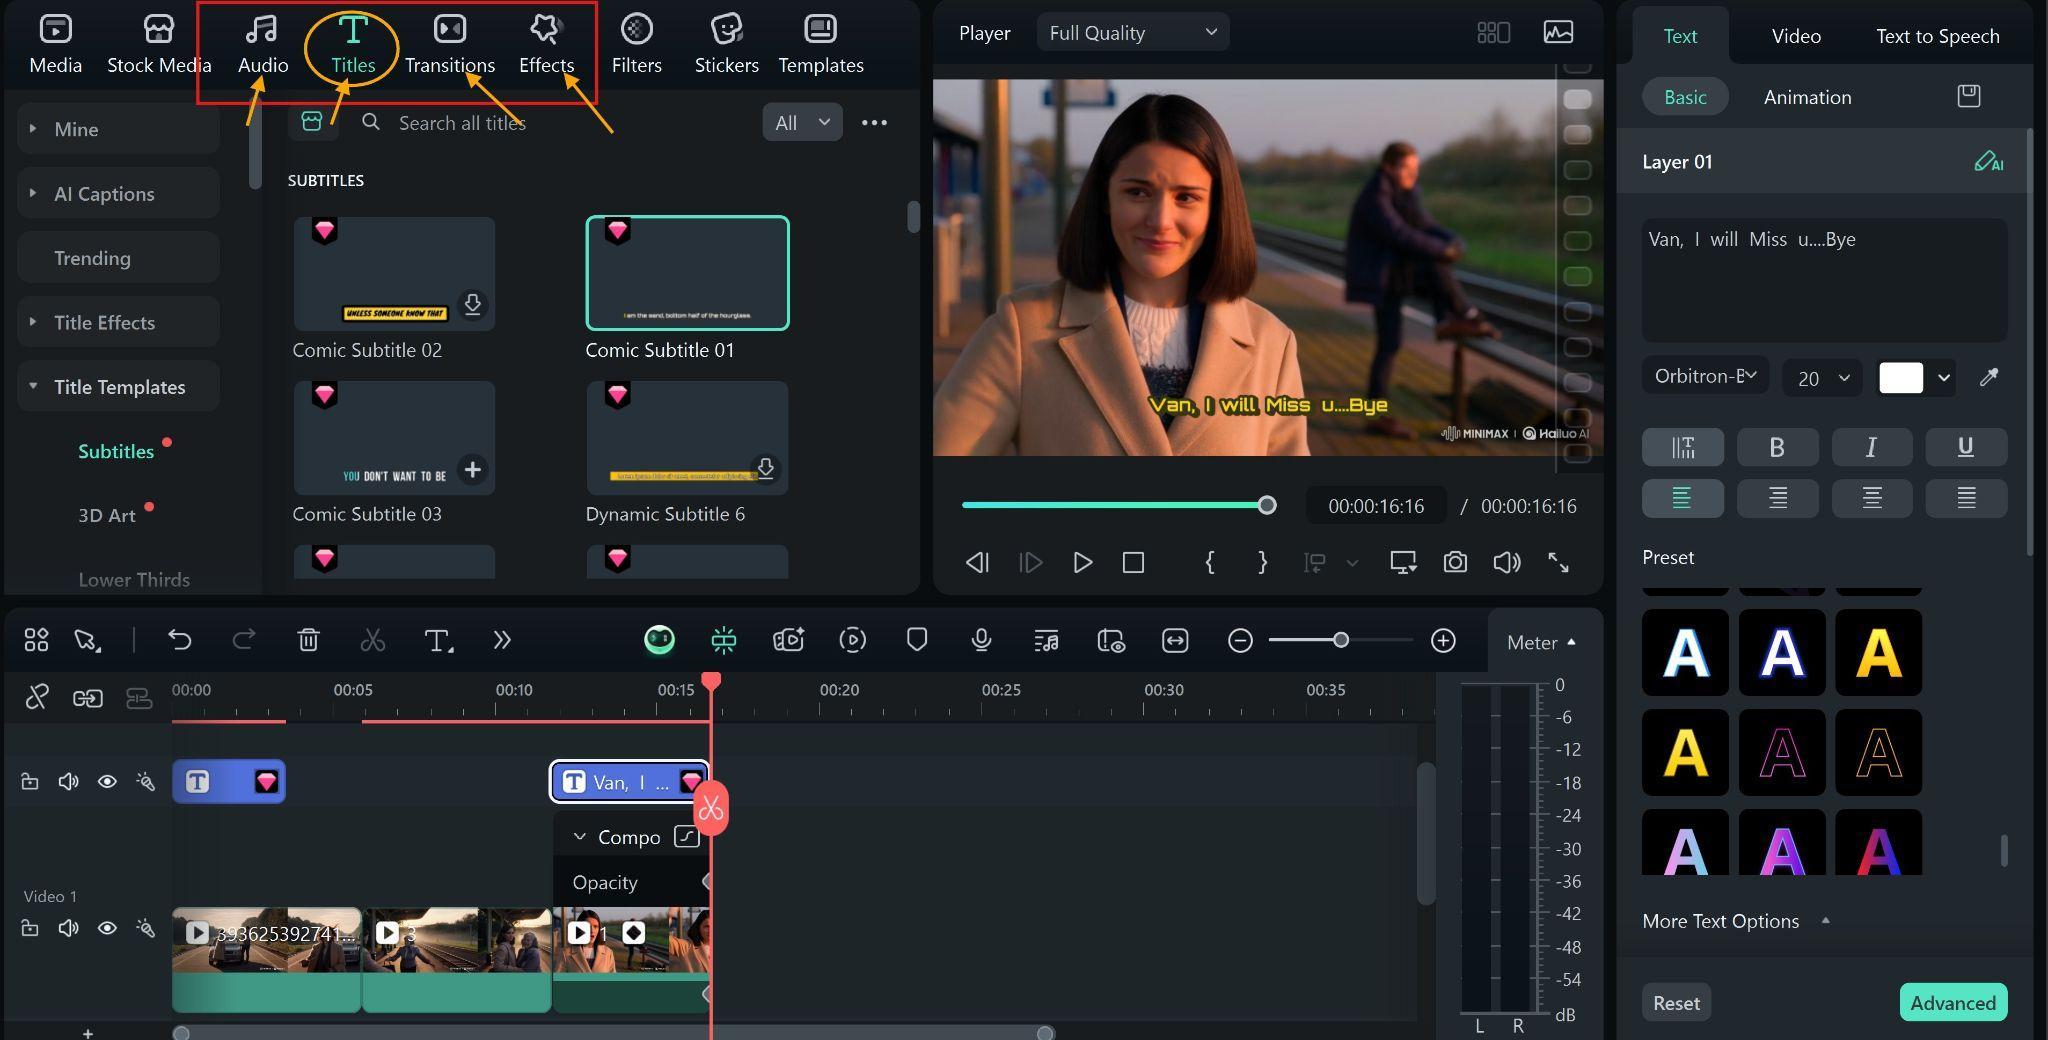
Task: Save text settings as custom preset
Action: (1968, 96)
